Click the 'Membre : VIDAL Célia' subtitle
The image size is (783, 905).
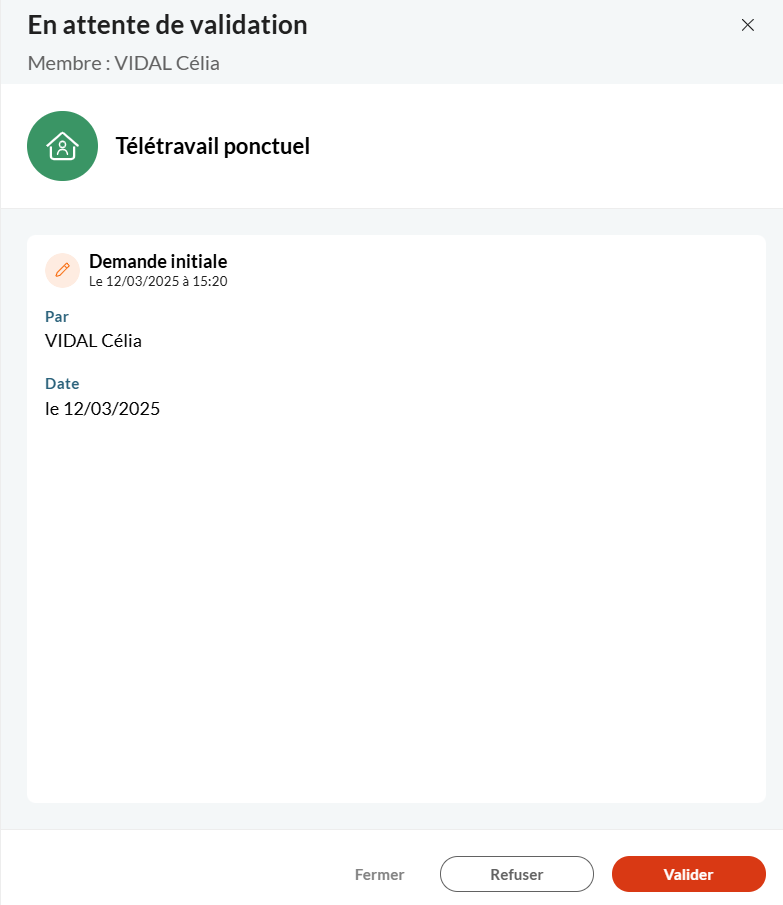tap(123, 63)
